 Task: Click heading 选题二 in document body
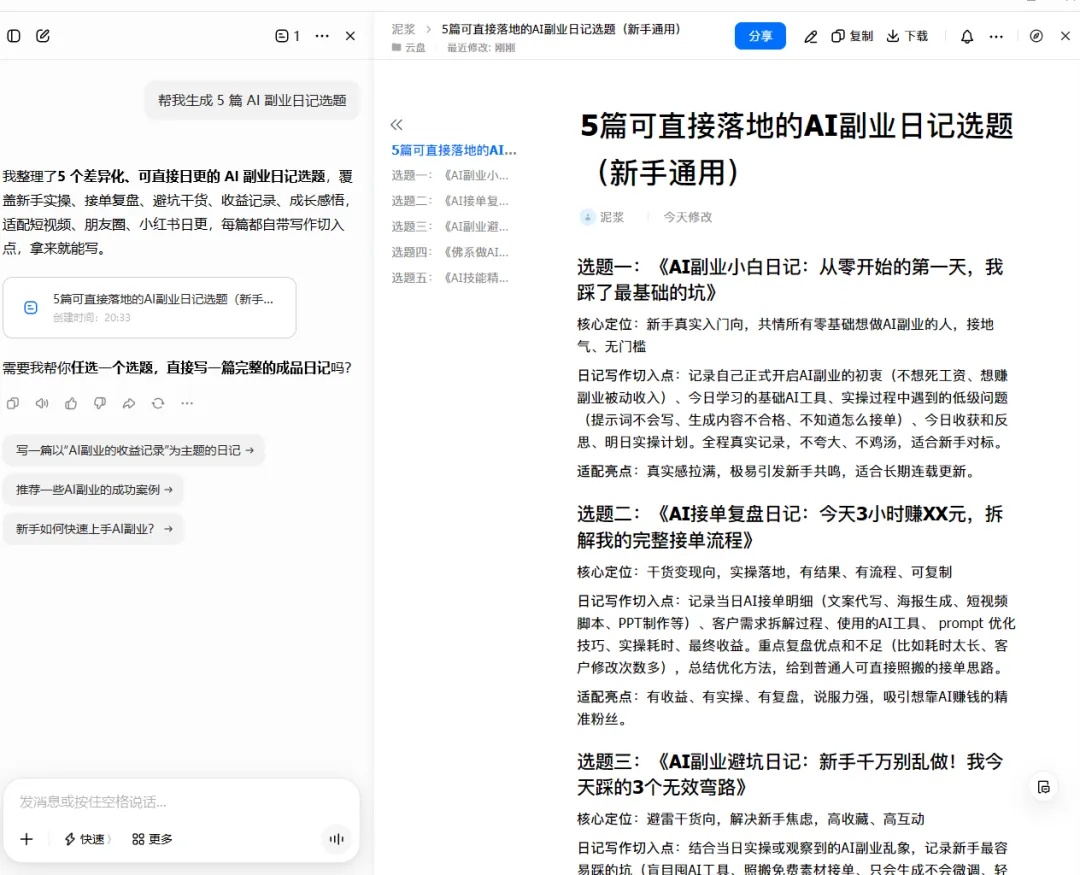tap(790, 526)
